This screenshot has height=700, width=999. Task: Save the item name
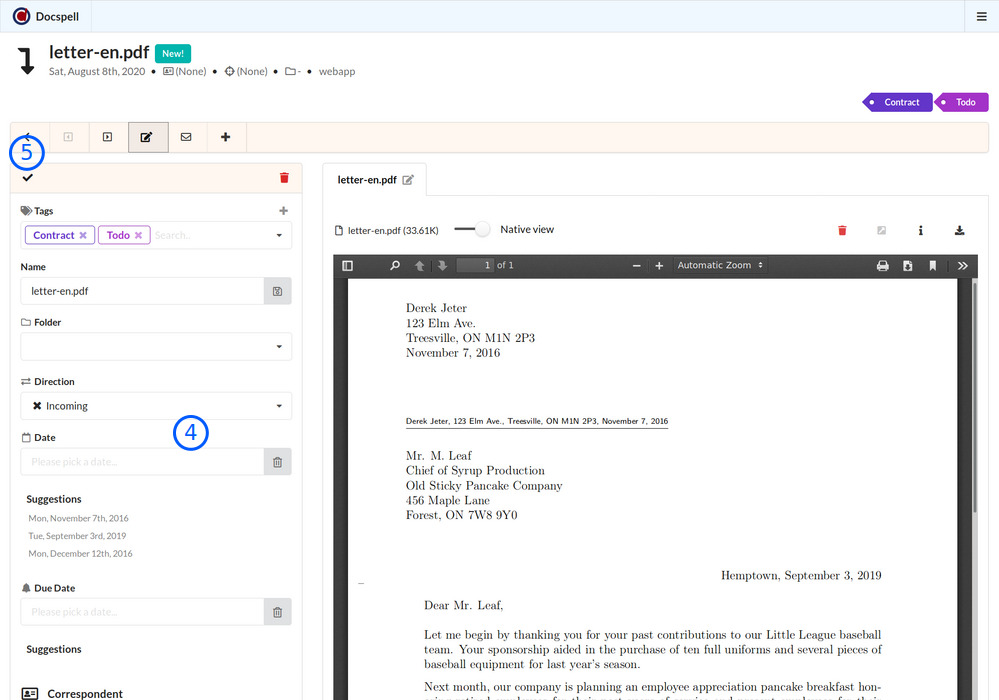[277, 291]
